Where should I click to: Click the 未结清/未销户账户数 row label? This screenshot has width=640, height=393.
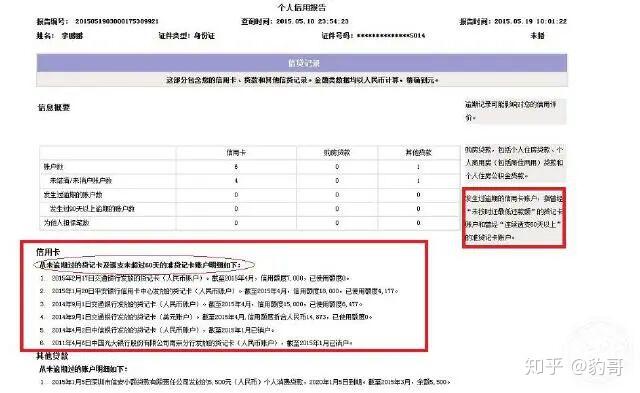click(80, 180)
